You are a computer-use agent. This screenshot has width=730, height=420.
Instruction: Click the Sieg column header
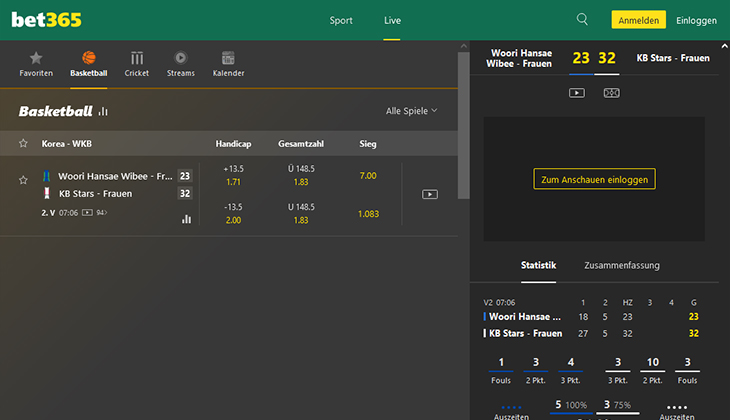pyautogui.click(x=368, y=144)
